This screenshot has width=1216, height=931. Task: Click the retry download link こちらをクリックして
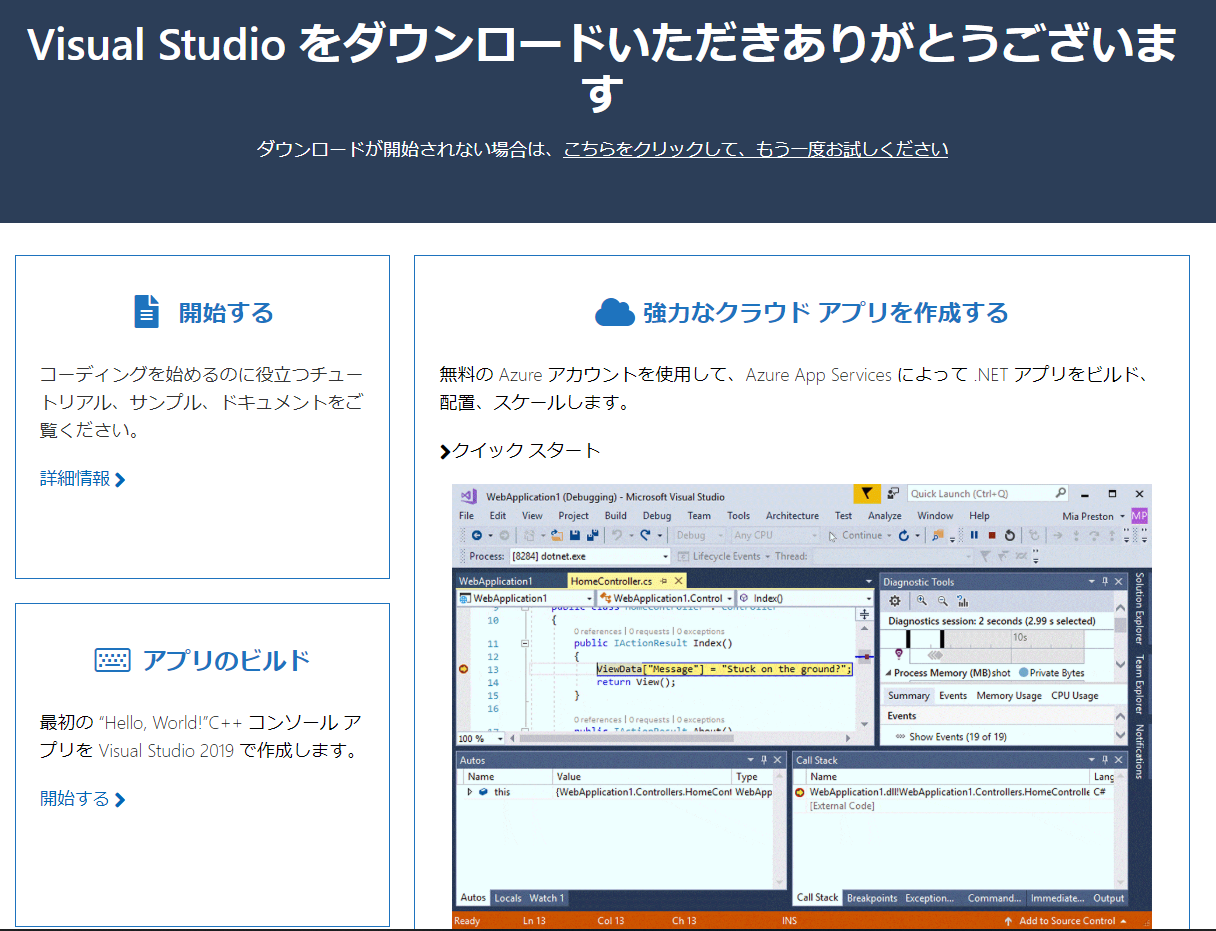[x=755, y=149]
